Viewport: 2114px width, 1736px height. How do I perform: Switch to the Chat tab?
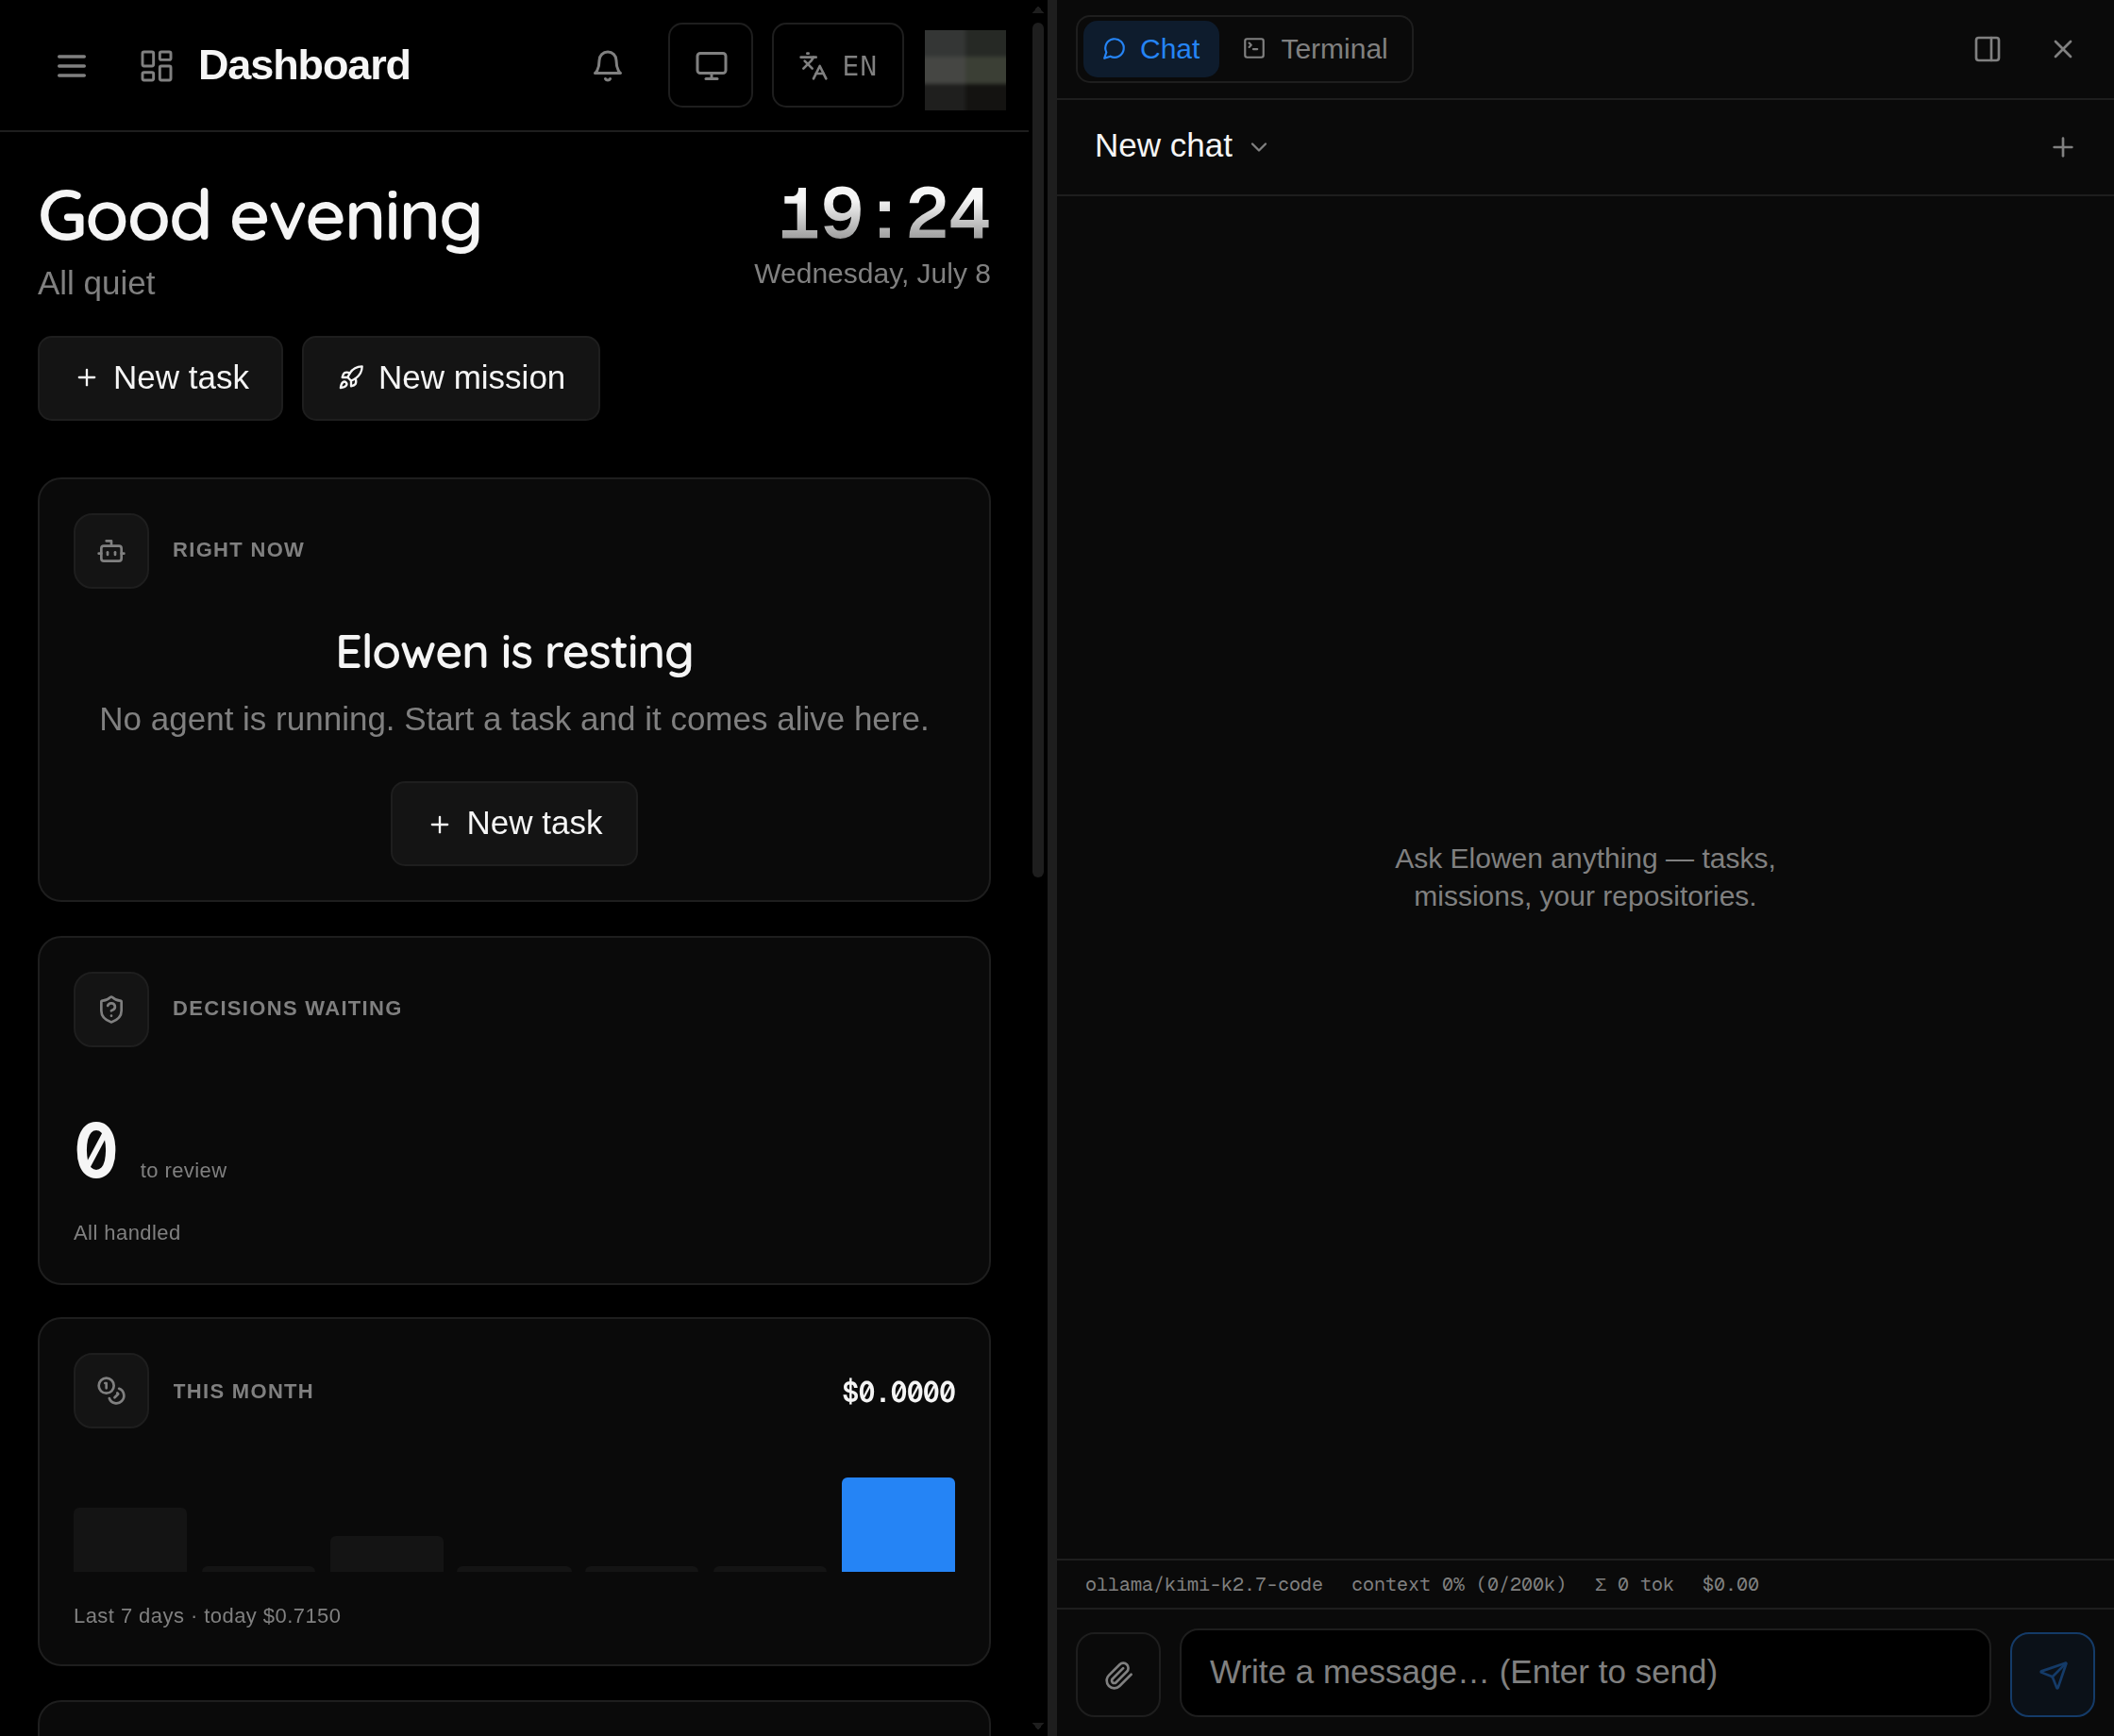point(1151,49)
